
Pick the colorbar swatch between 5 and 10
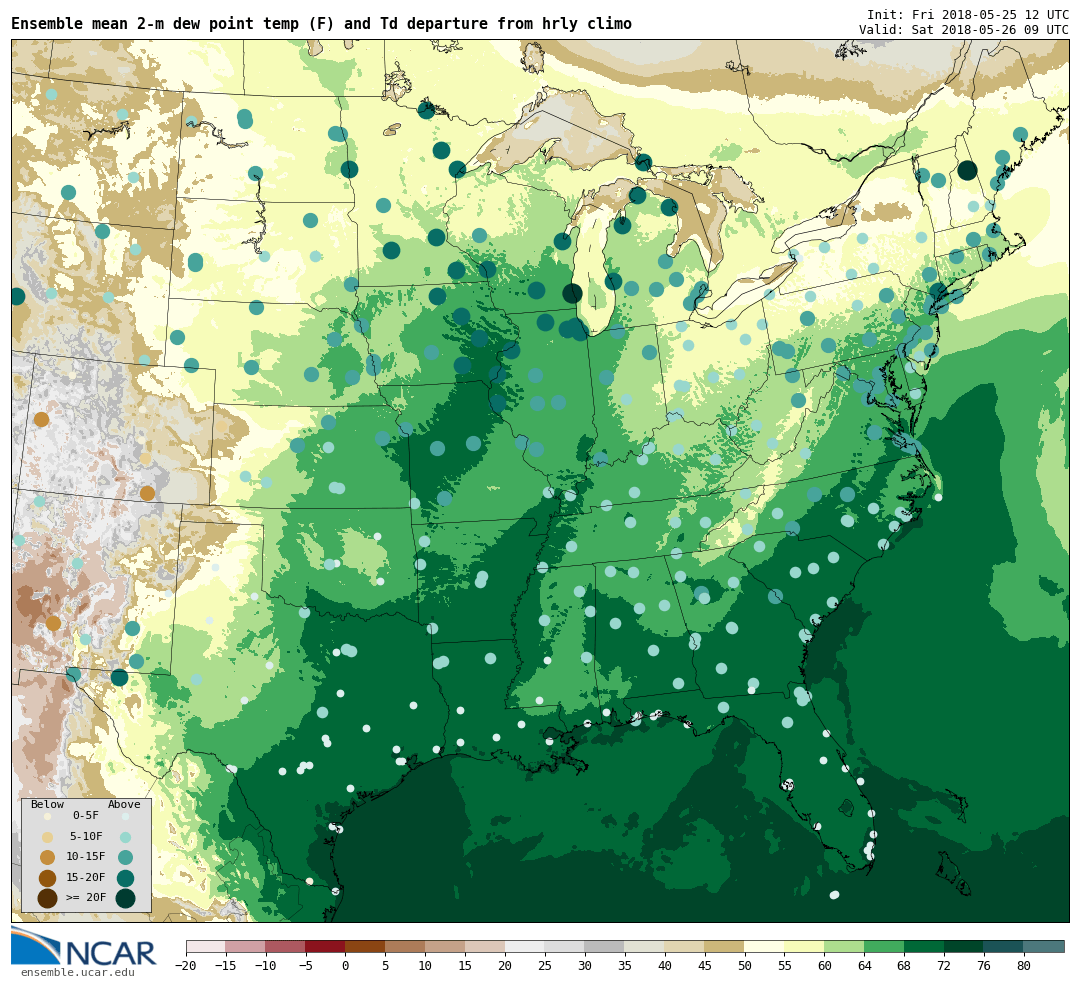(x=406, y=946)
